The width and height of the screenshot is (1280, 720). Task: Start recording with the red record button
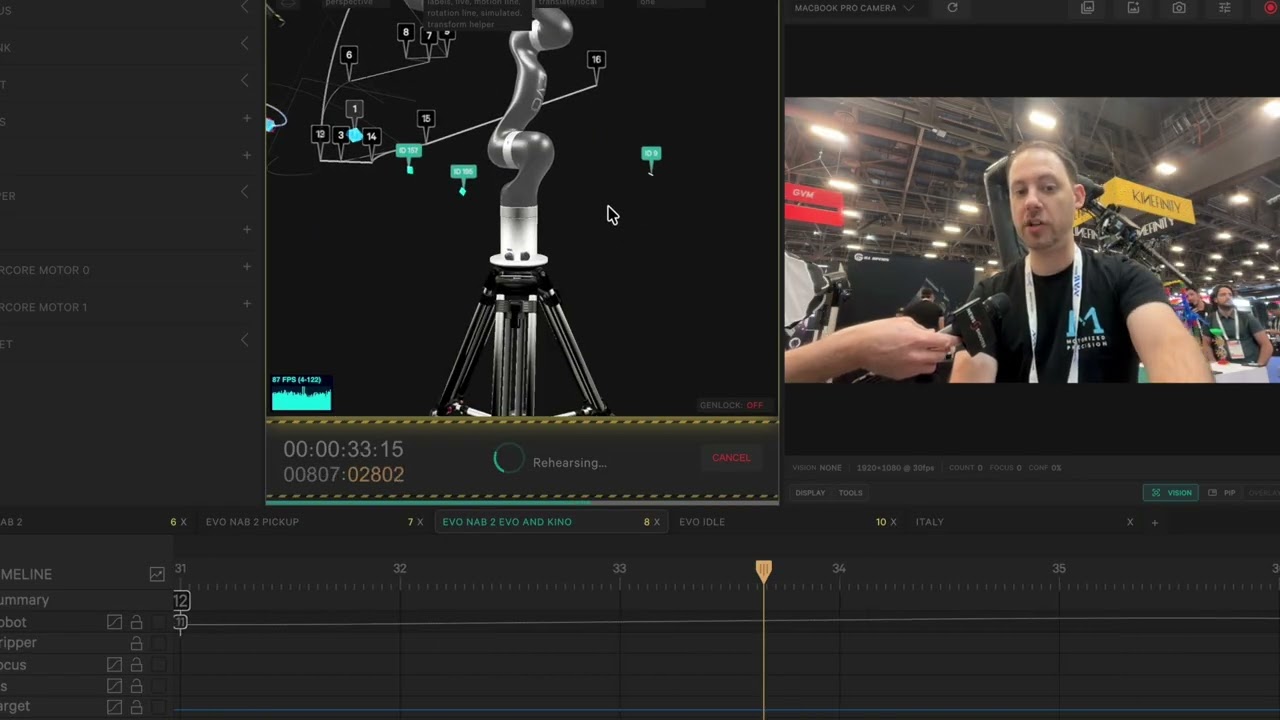click(1271, 8)
